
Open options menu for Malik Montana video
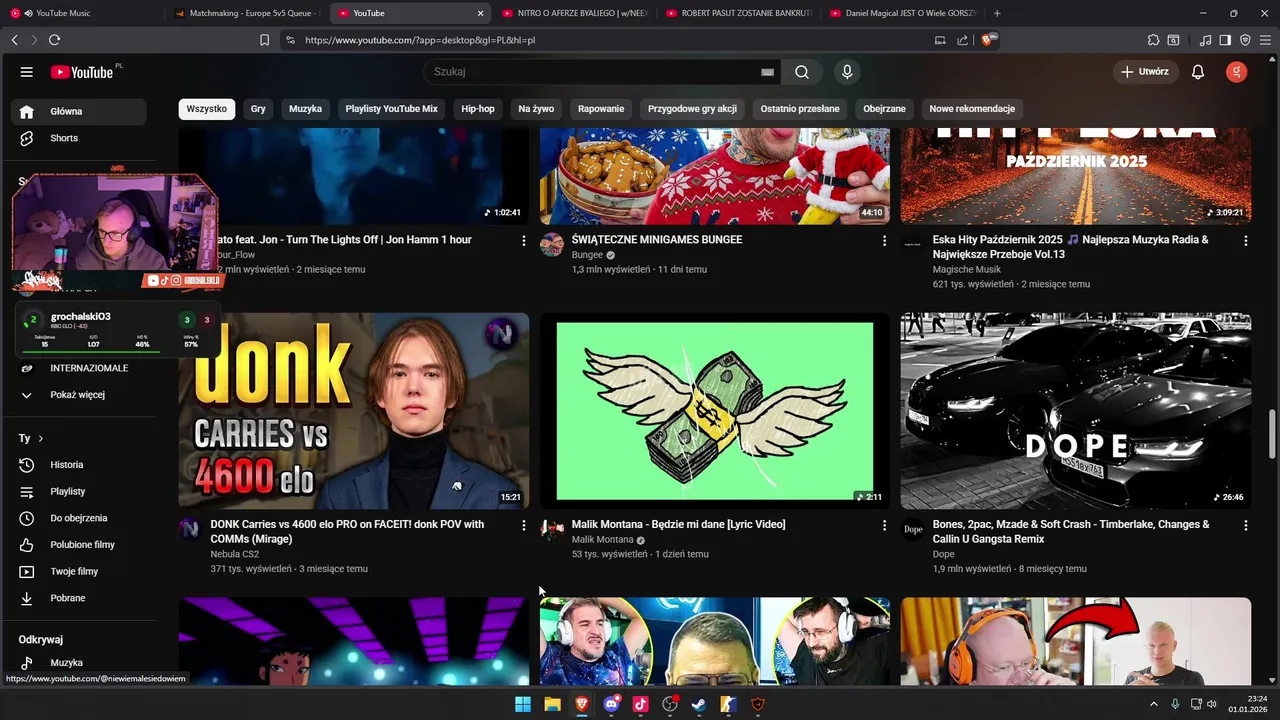[884, 525]
